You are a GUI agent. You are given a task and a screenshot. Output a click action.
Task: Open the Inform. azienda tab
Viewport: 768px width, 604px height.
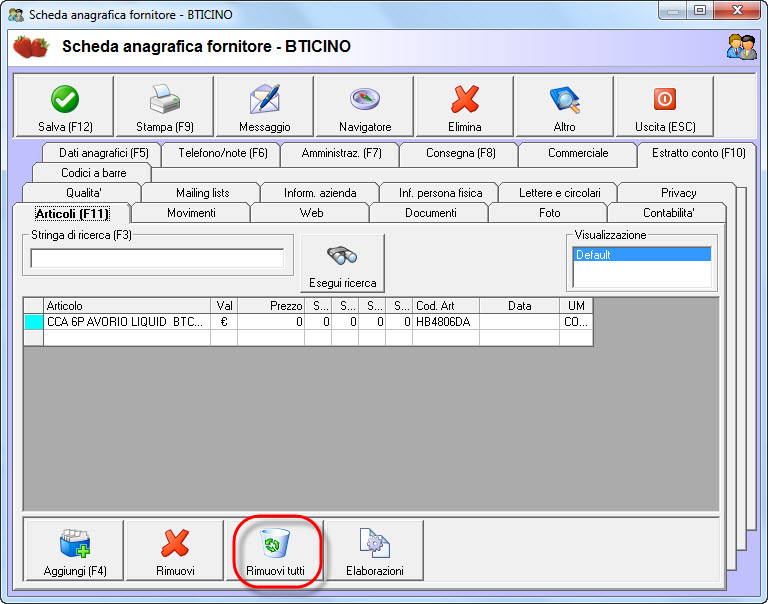(x=320, y=193)
